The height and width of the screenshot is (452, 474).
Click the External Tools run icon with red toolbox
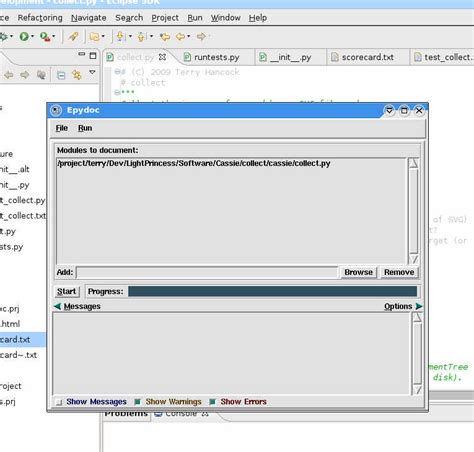pos(45,36)
